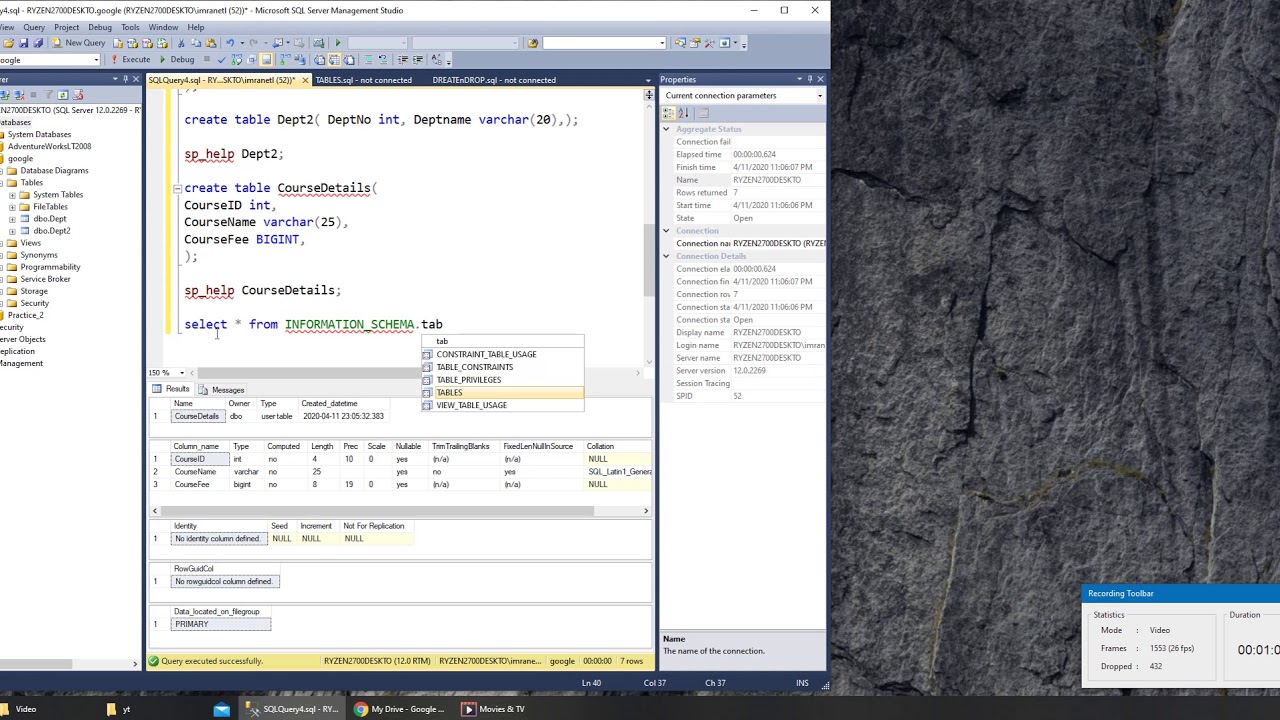Collapse the create table CourseDetails block
The width and height of the screenshot is (1280, 720).
click(x=177, y=188)
